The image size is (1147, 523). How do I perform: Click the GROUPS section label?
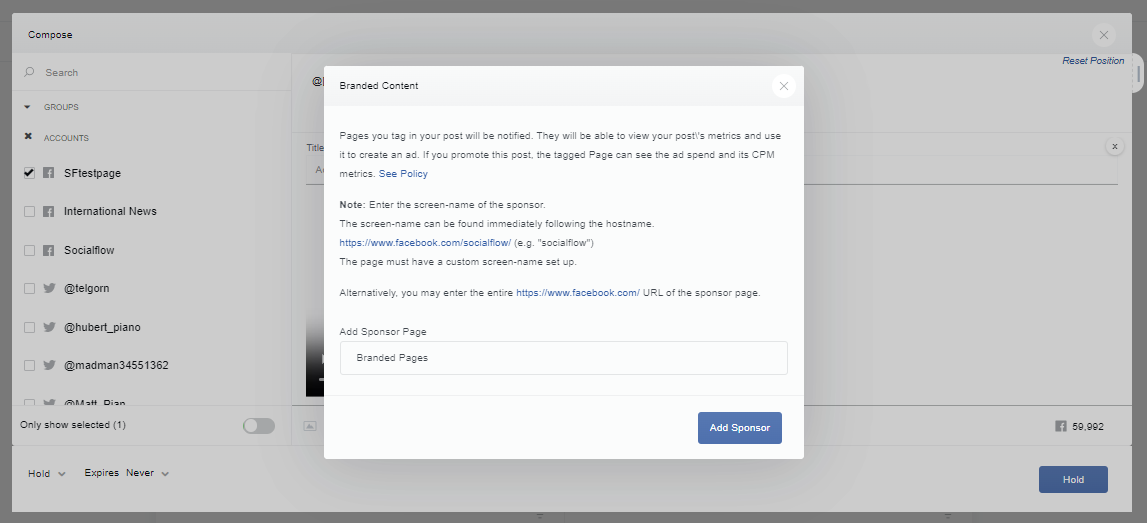(61, 107)
